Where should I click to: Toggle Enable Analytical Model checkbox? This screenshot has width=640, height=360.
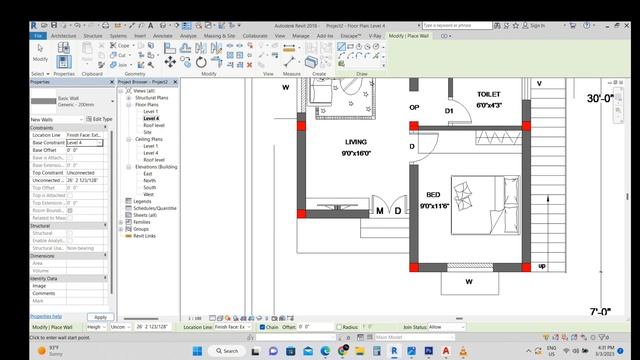tap(70, 240)
